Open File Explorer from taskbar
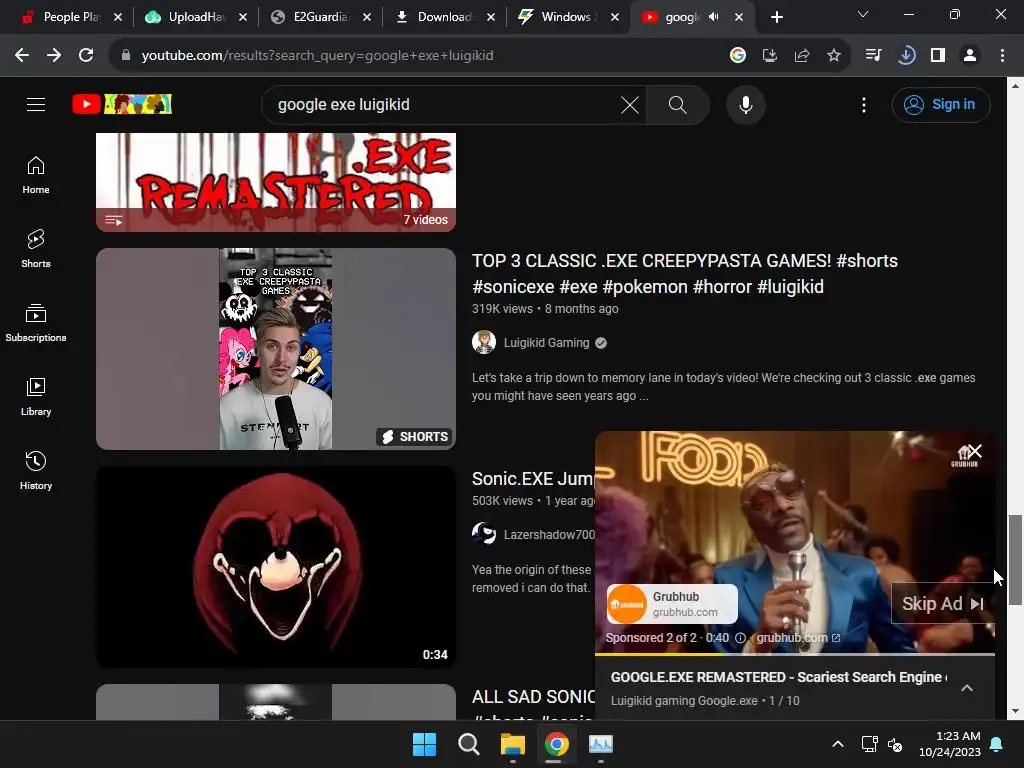Screen dimensions: 1024x768 click(513, 744)
